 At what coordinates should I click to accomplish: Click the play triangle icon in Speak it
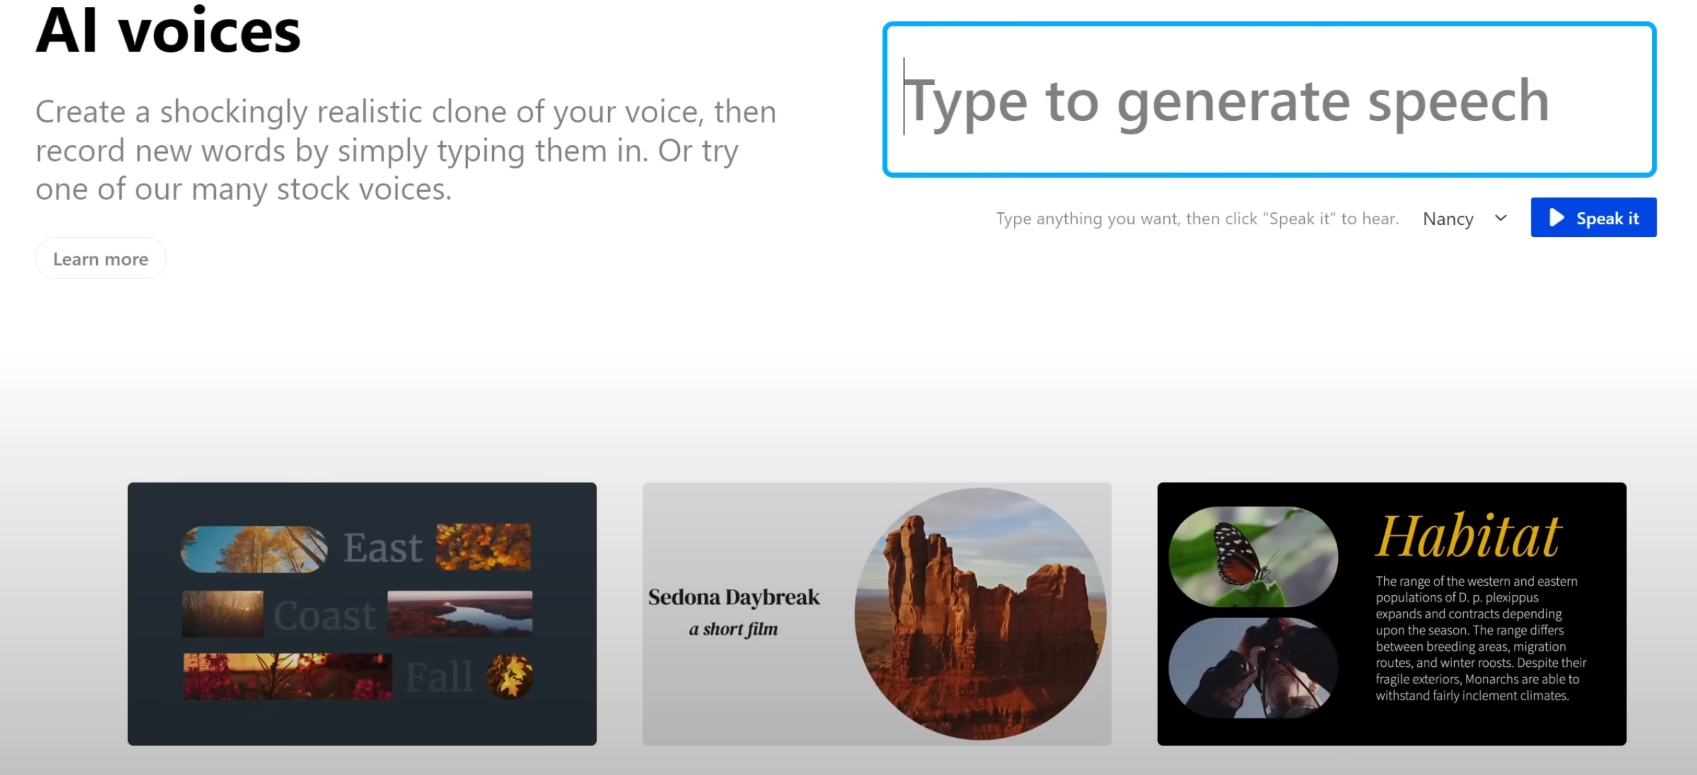[1556, 218]
